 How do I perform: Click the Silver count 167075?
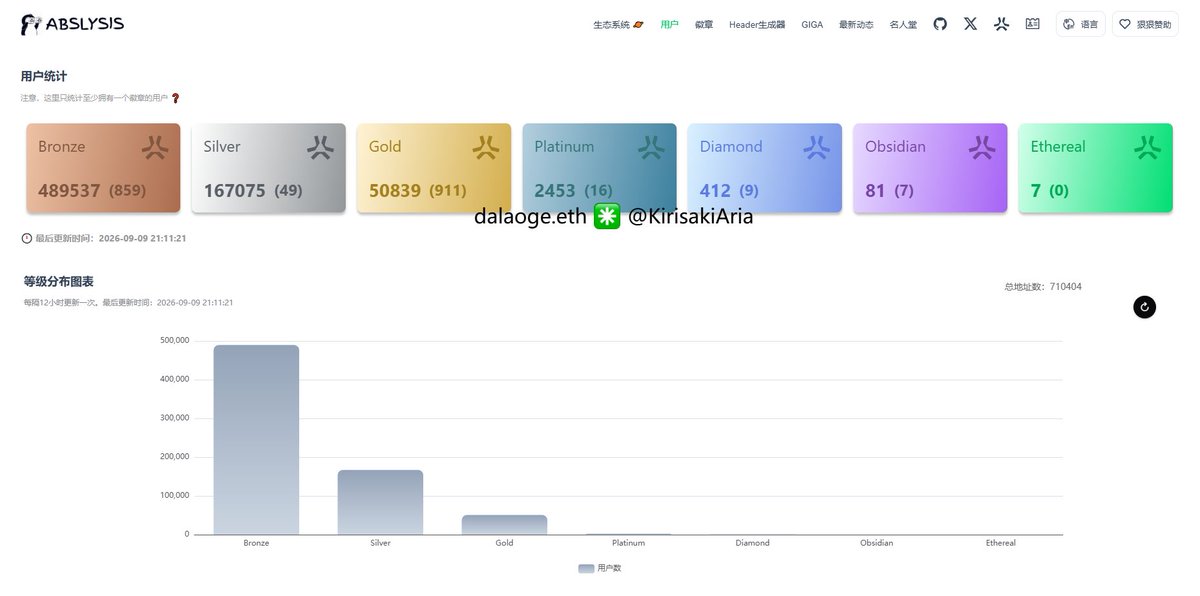[x=235, y=190]
